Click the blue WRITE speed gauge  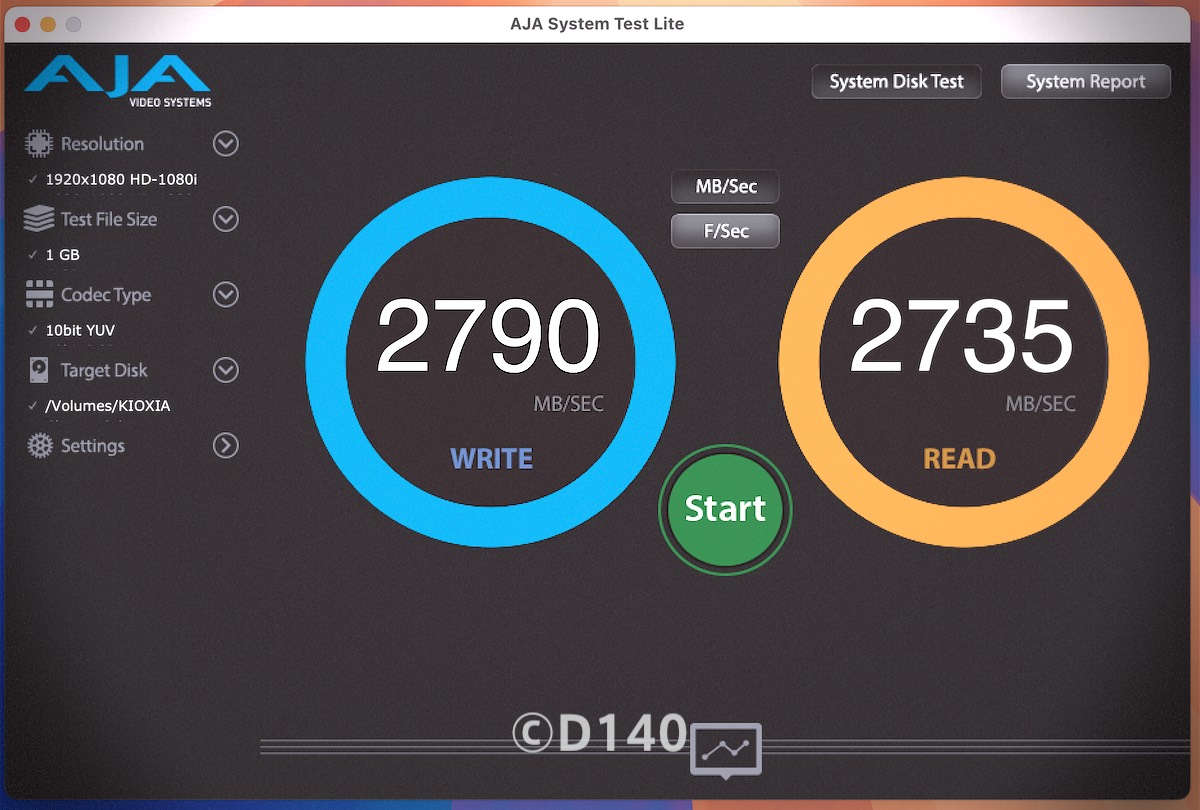490,365
